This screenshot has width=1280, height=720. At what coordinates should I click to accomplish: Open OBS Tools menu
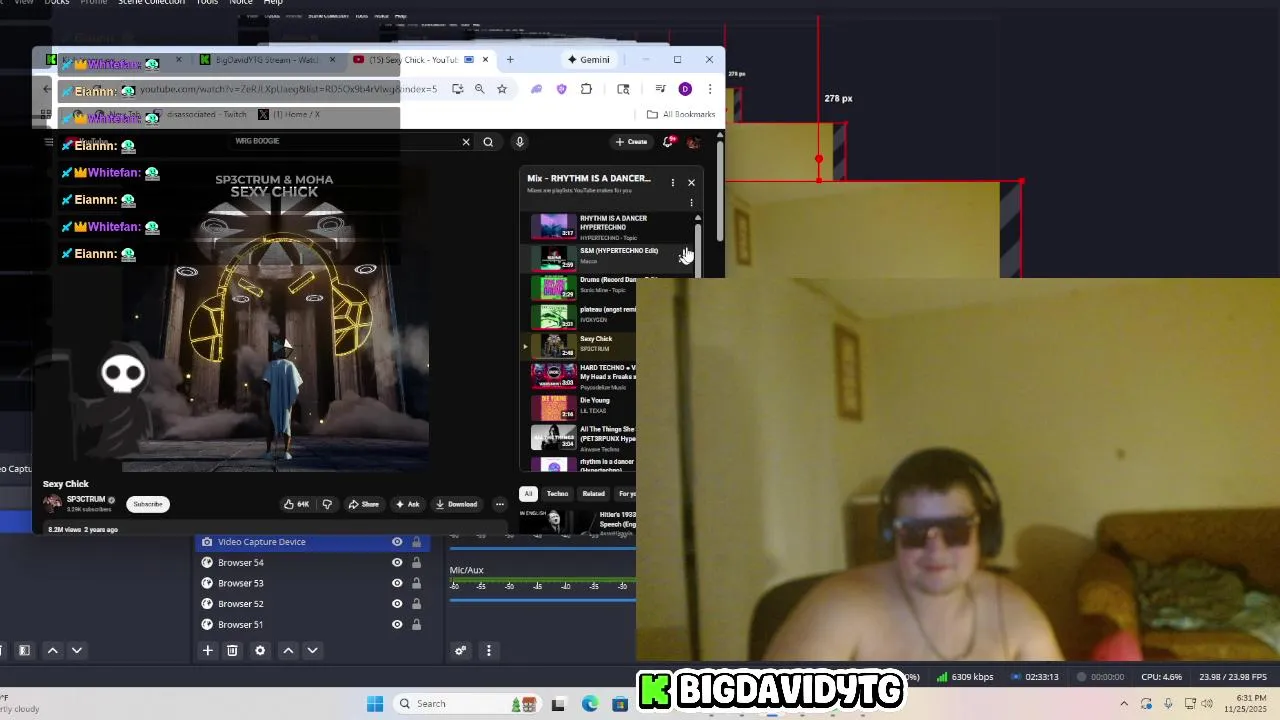pyautogui.click(x=207, y=3)
